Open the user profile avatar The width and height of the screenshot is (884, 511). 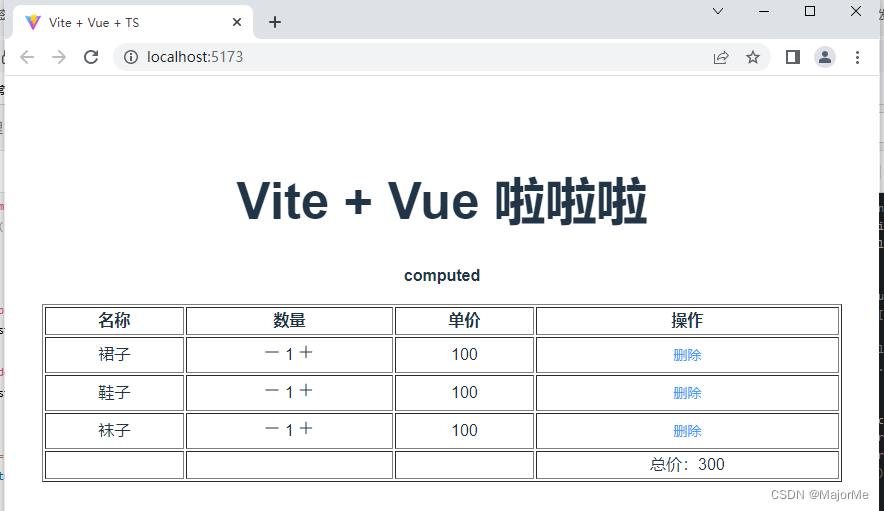825,57
